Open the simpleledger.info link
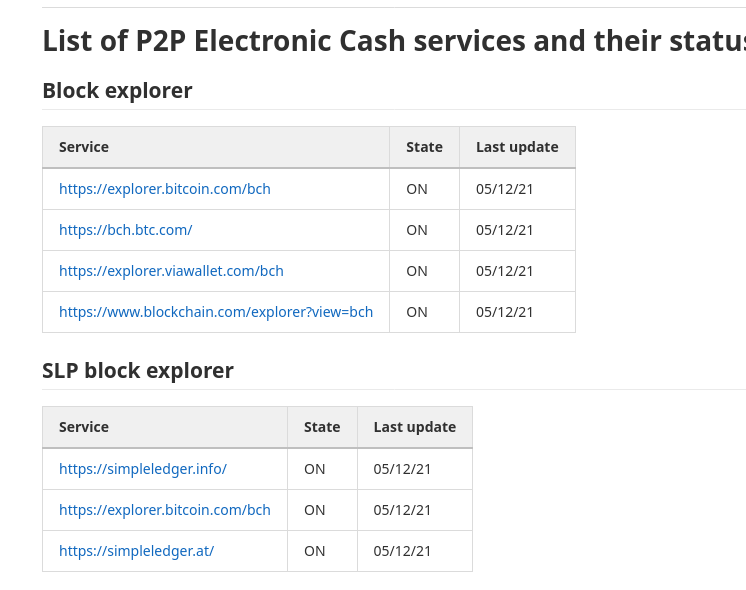The height and width of the screenshot is (590, 746). pos(143,469)
